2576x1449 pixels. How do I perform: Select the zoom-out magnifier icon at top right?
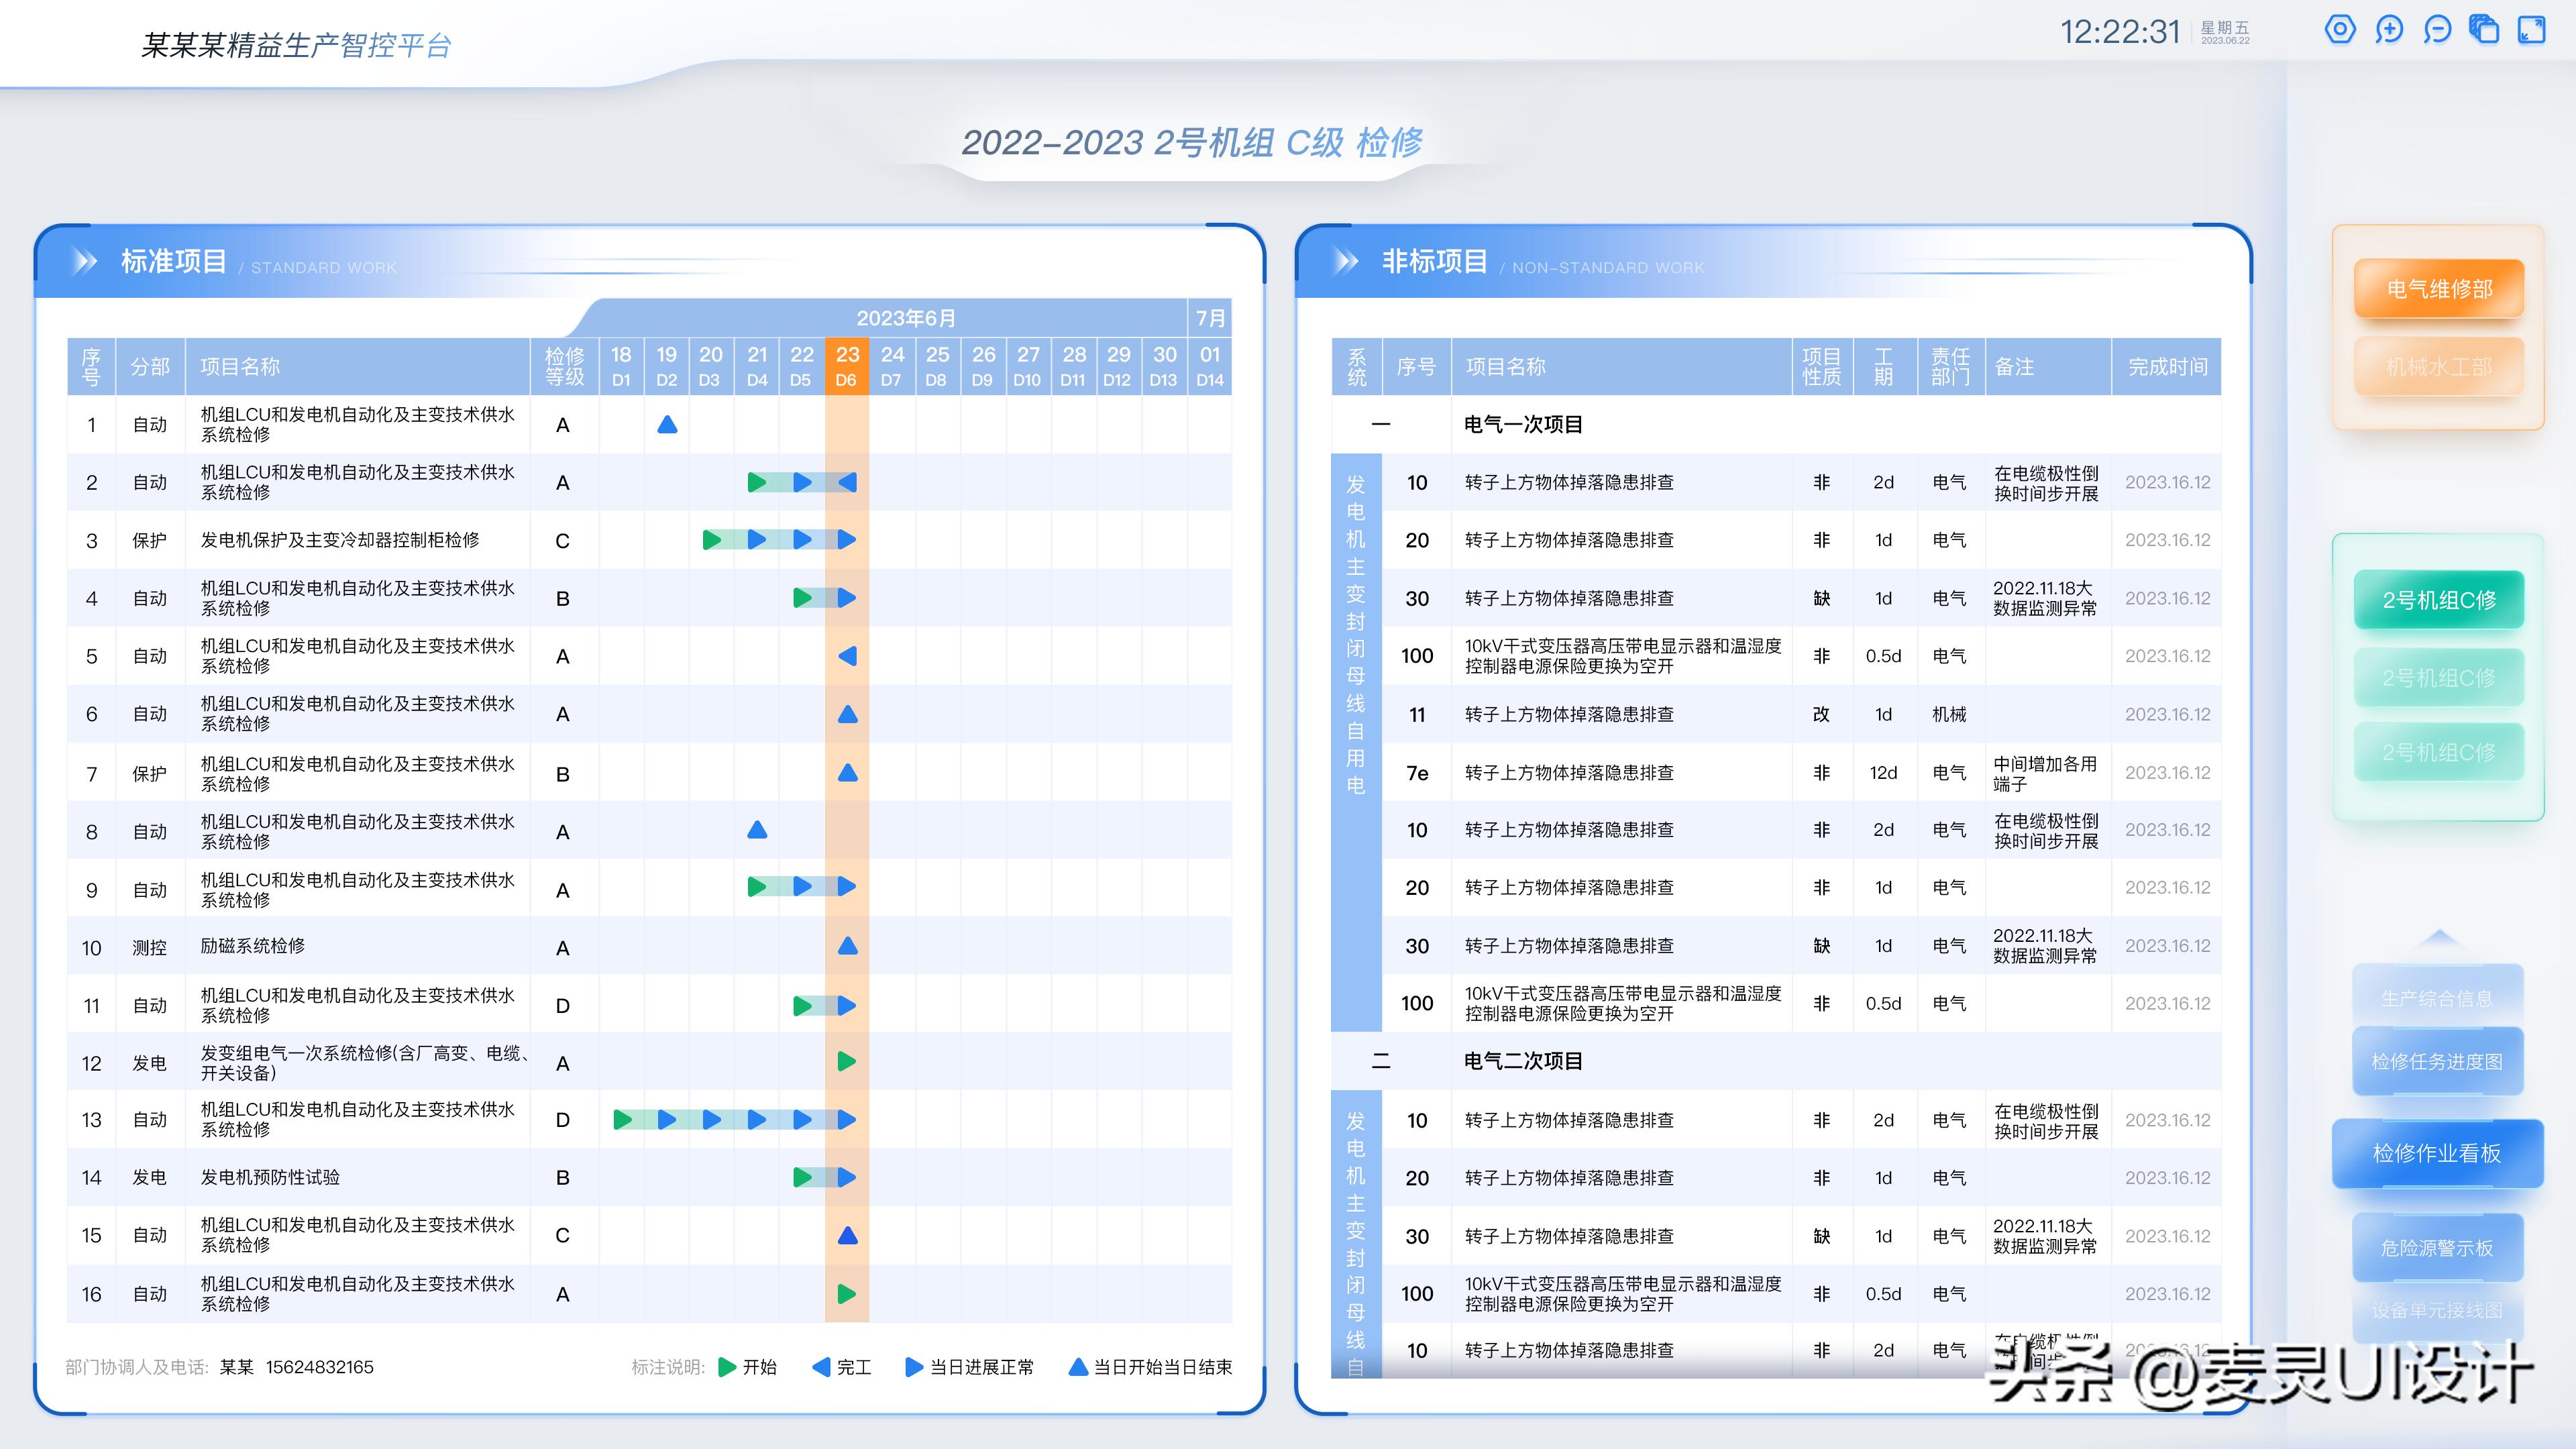coord(2437,30)
